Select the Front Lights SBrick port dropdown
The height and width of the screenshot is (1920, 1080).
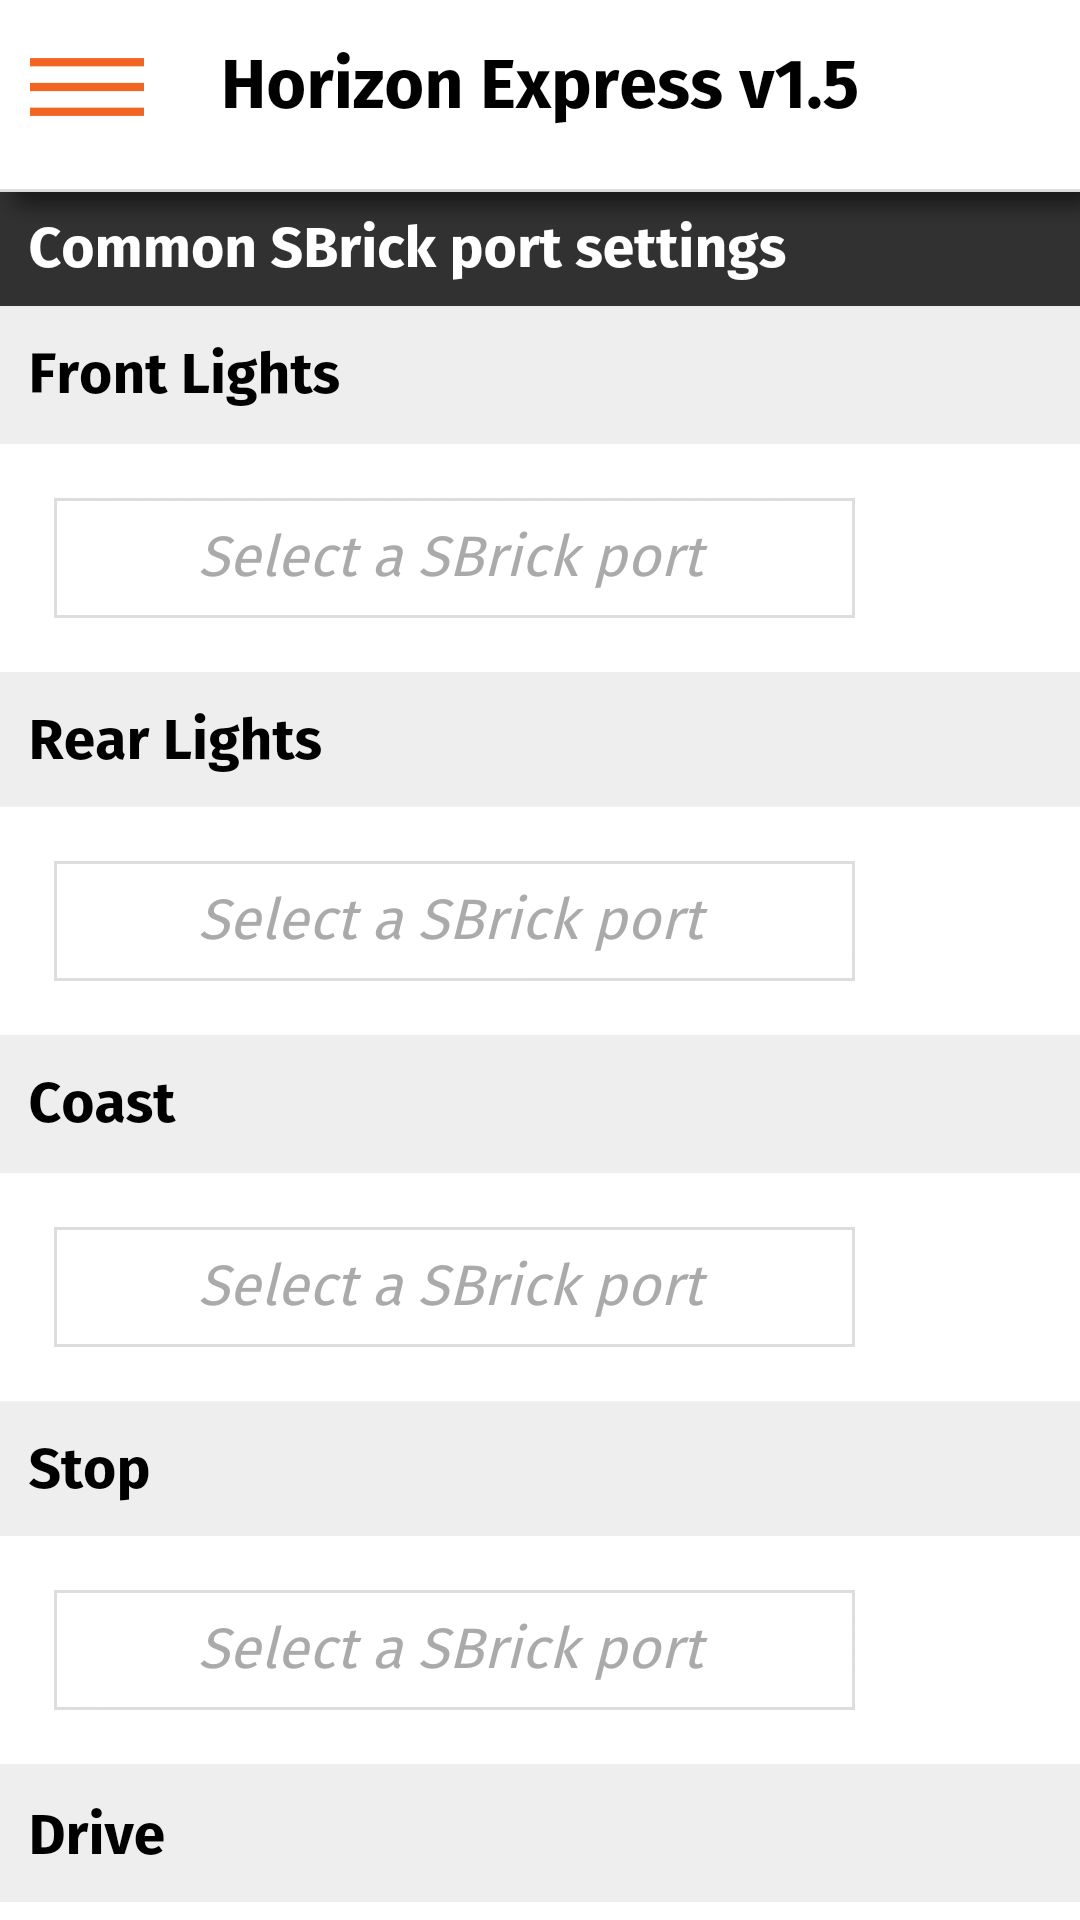click(454, 558)
